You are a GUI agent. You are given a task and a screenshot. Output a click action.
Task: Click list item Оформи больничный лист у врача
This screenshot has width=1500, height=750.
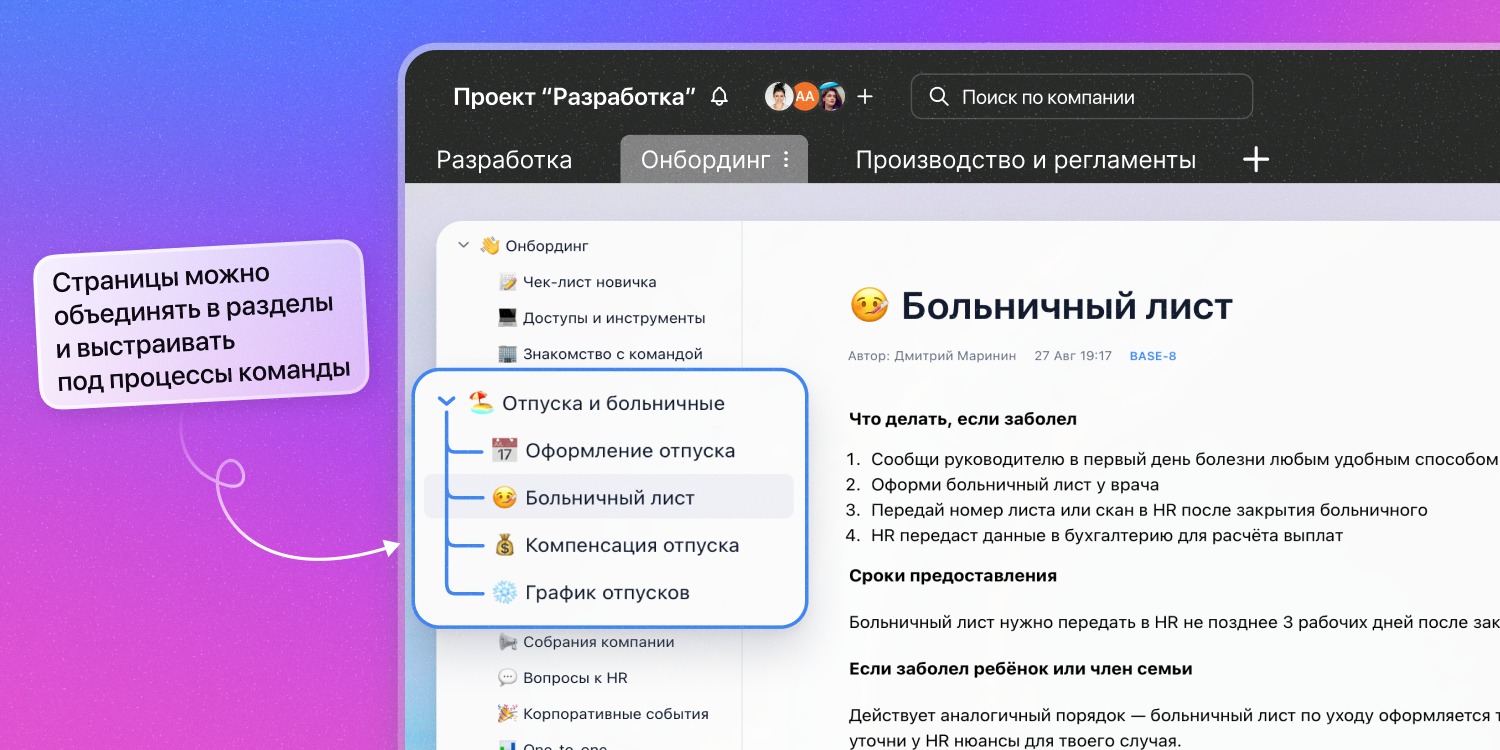1015,485
